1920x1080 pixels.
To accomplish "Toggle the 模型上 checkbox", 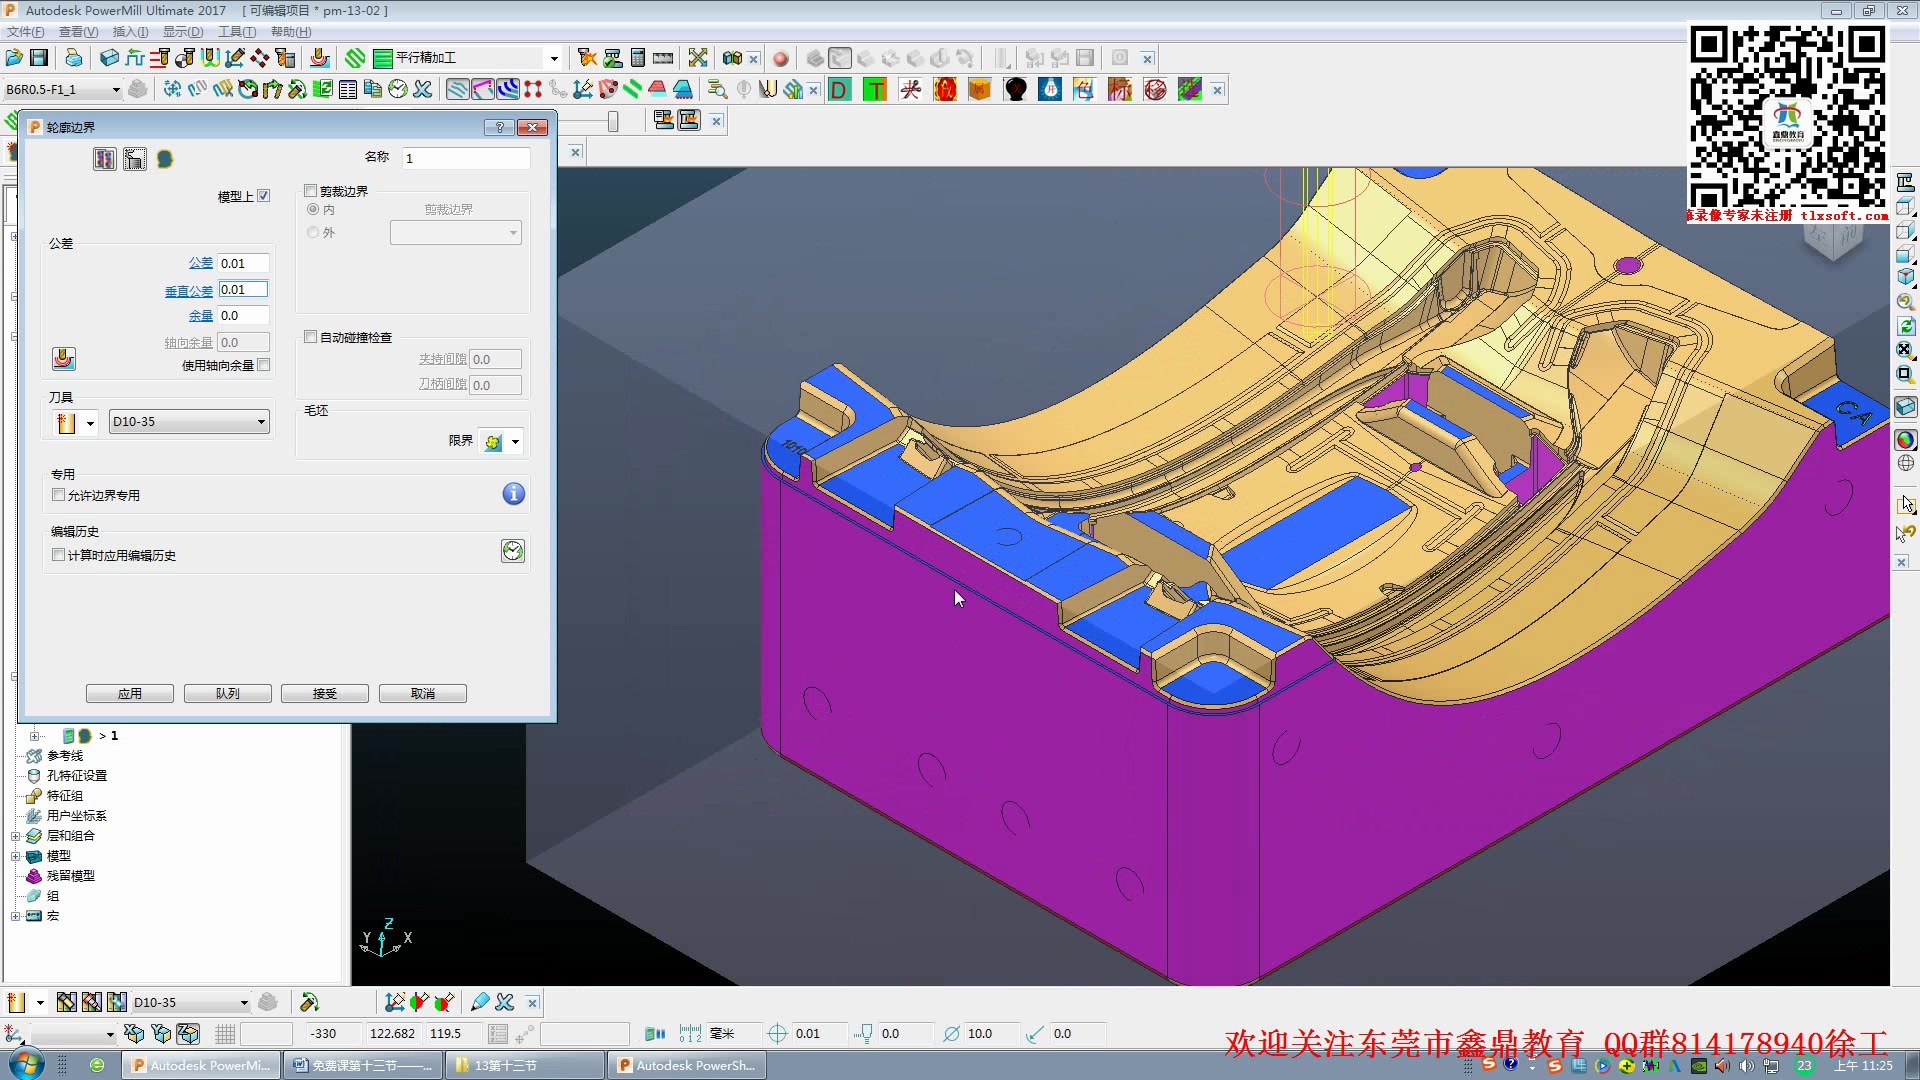I will tap(263, 196).
